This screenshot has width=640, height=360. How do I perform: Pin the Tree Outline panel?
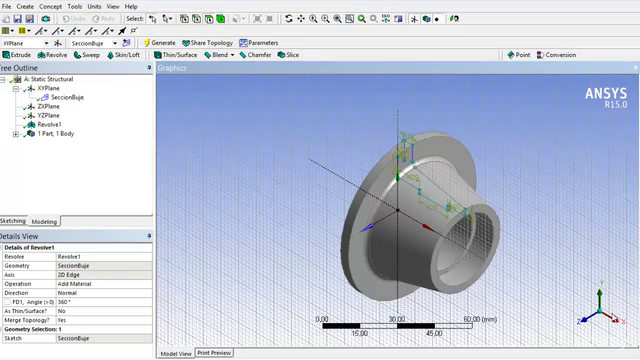click(149, 68)
